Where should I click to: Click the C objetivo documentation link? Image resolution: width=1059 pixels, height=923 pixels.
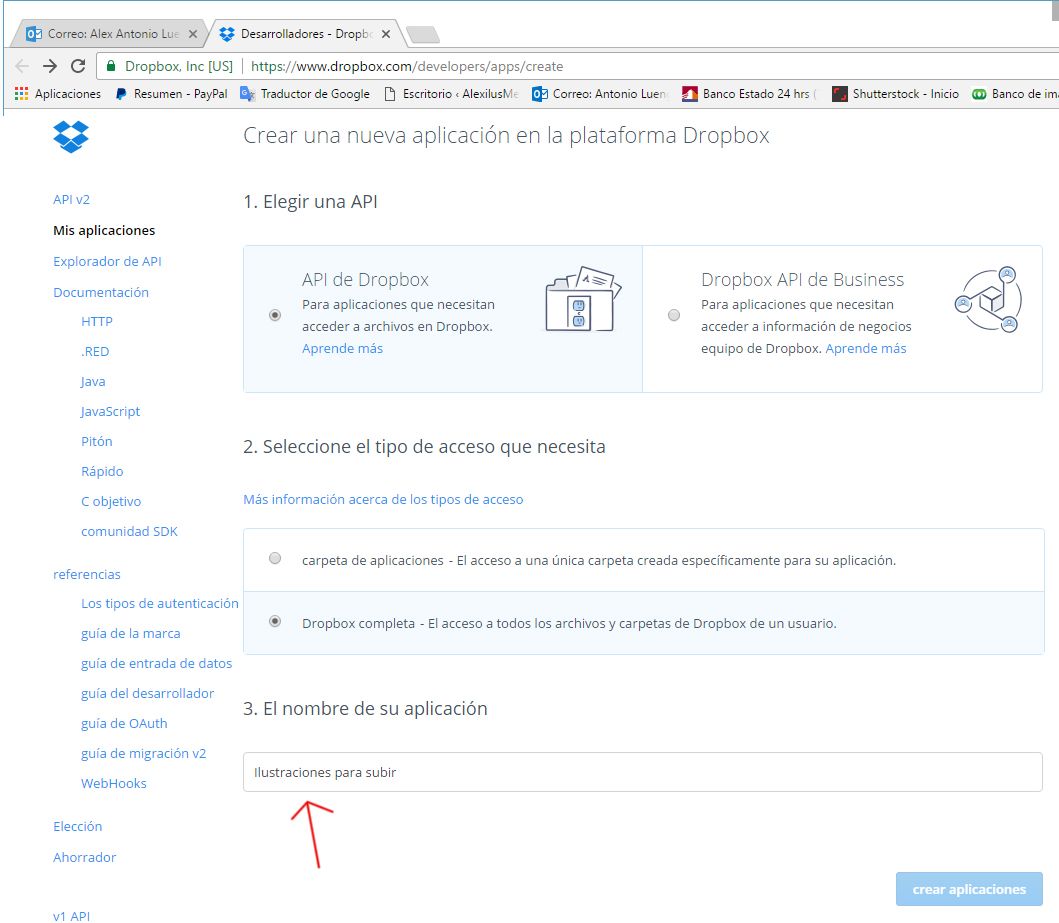[111, 502]
